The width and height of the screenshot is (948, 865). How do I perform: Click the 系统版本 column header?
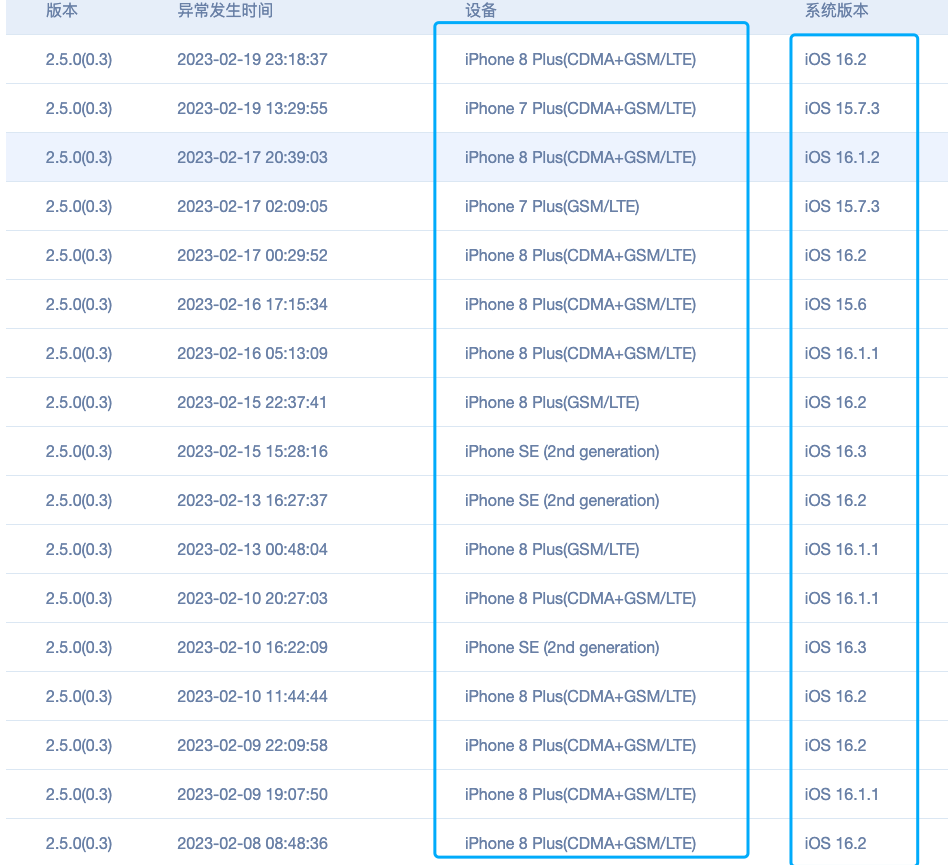(x=837, y=10)
